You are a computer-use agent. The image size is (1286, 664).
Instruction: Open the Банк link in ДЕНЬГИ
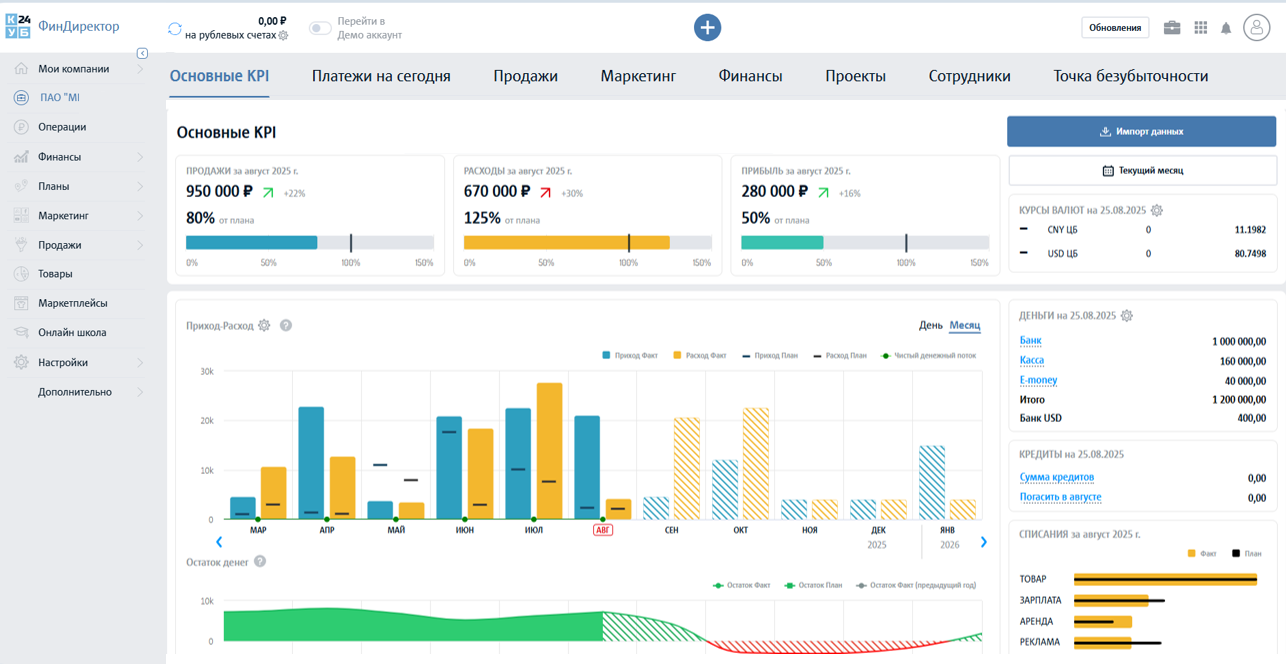[1030, 341]
